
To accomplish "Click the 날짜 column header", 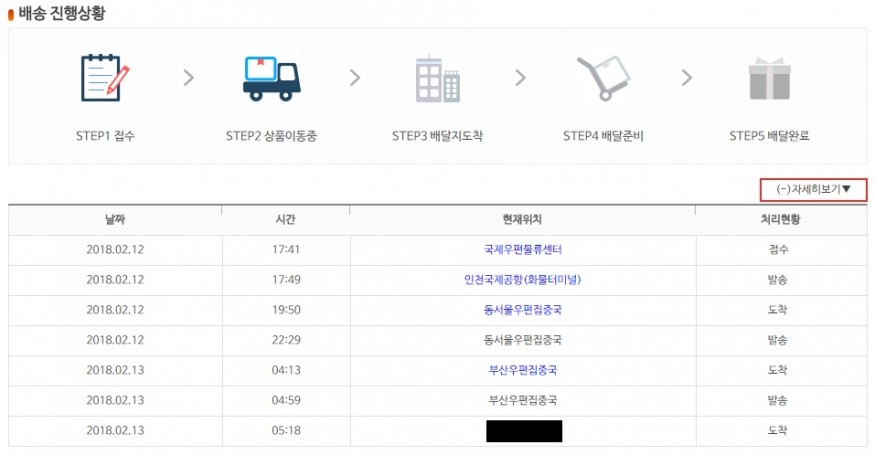I will click(115, 219).
